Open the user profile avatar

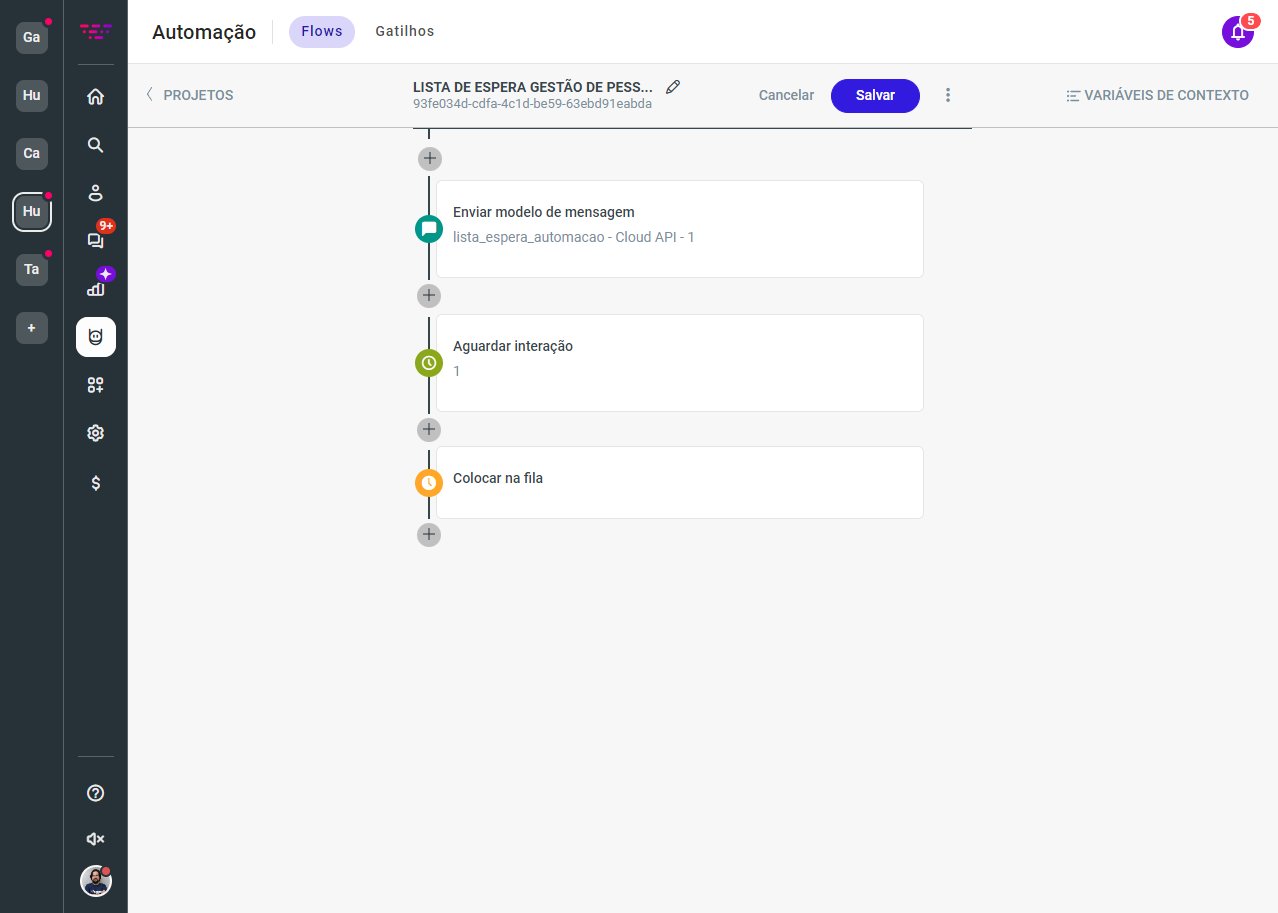(96, 881)
